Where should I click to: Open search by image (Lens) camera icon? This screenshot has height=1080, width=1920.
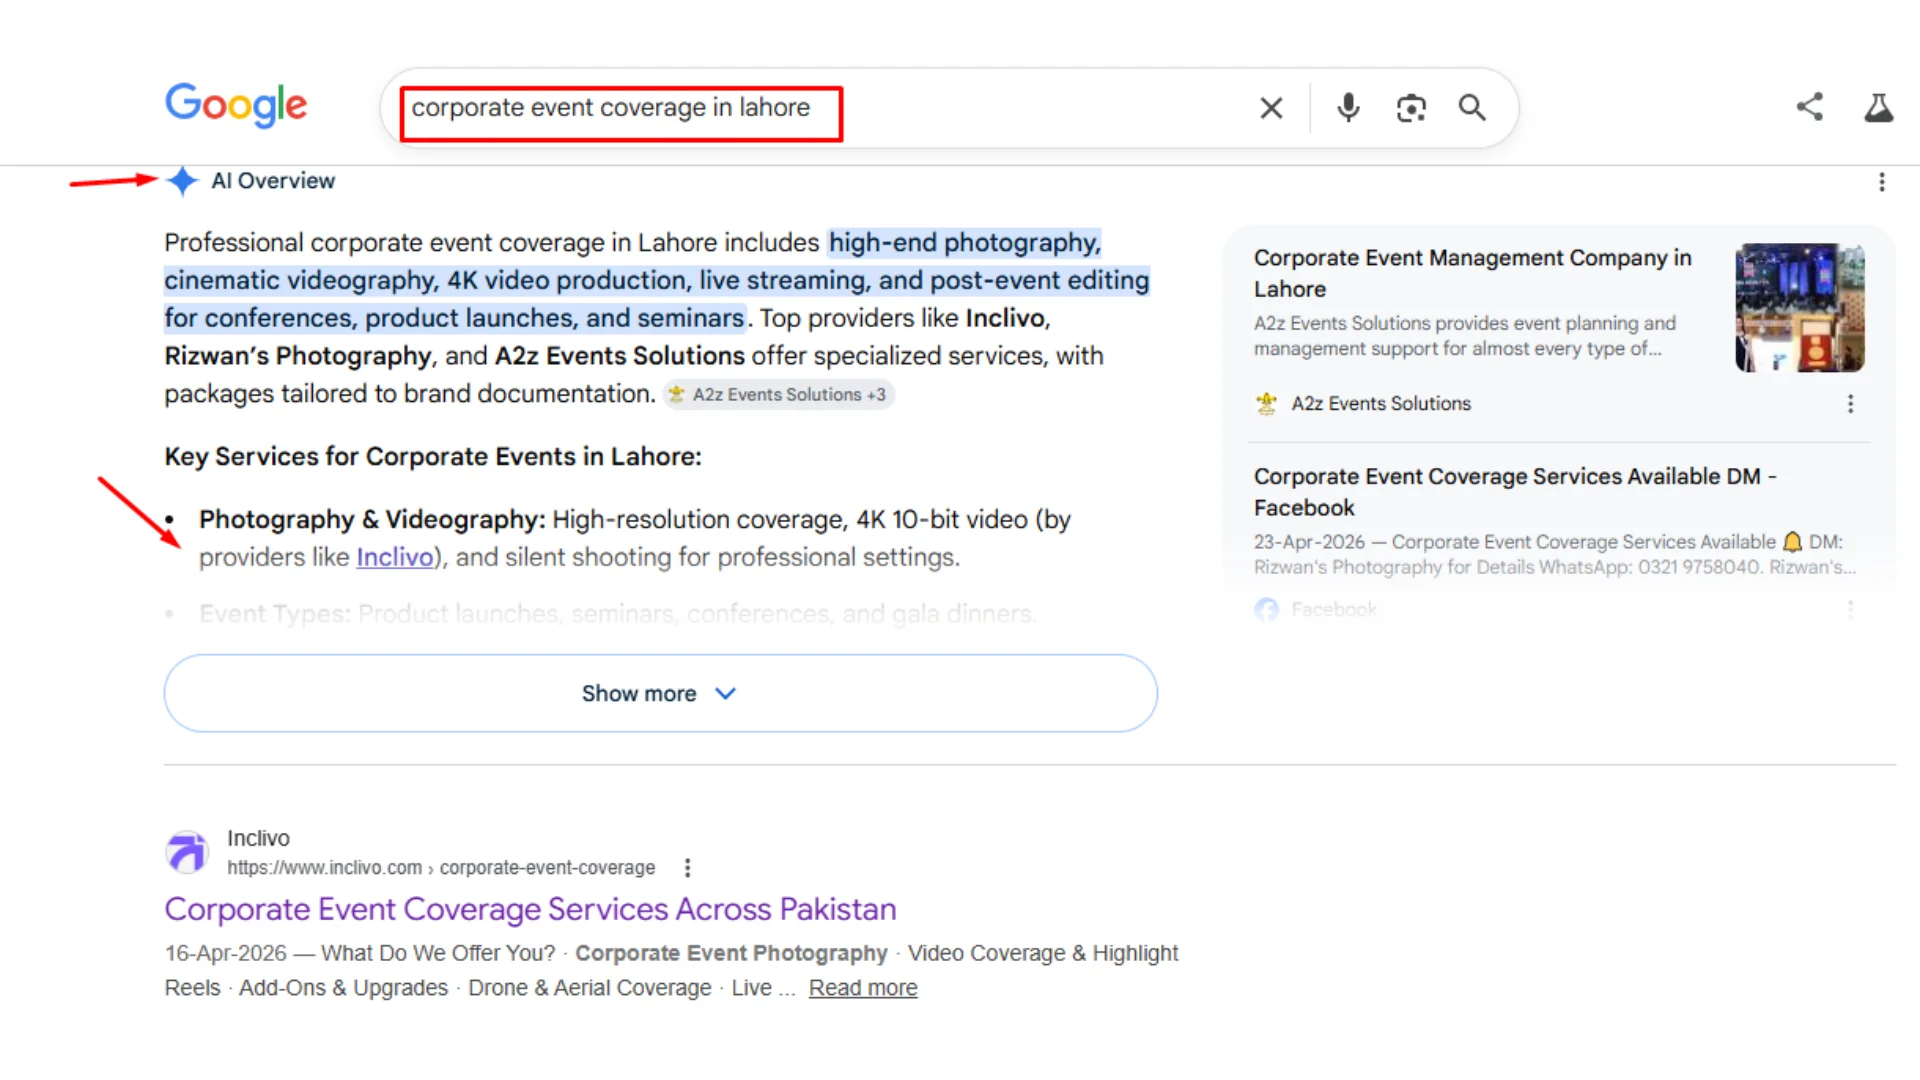coord(1411,108)
